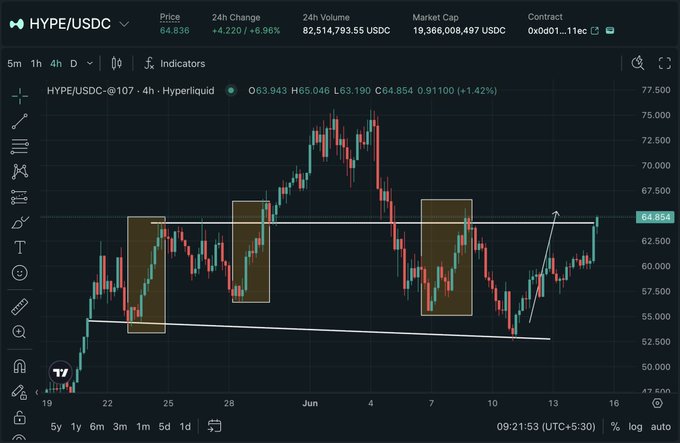
Task: Set the date range to 5d
Action: click(164, 427)
